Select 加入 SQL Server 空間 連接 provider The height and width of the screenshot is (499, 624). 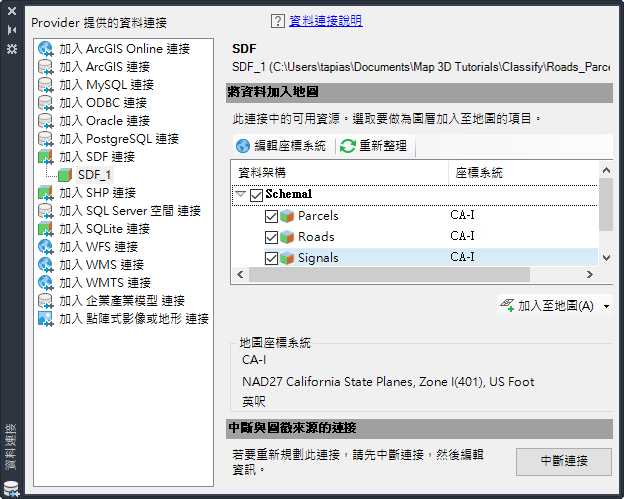[x=130, y=211]
